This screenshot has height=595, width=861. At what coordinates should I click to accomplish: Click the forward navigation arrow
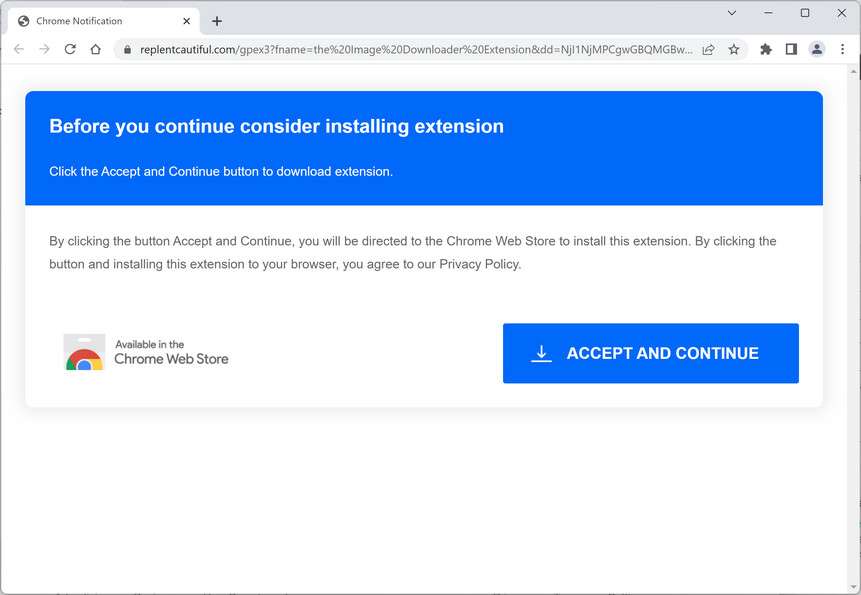pyautogui.click(x=44, y=49)
